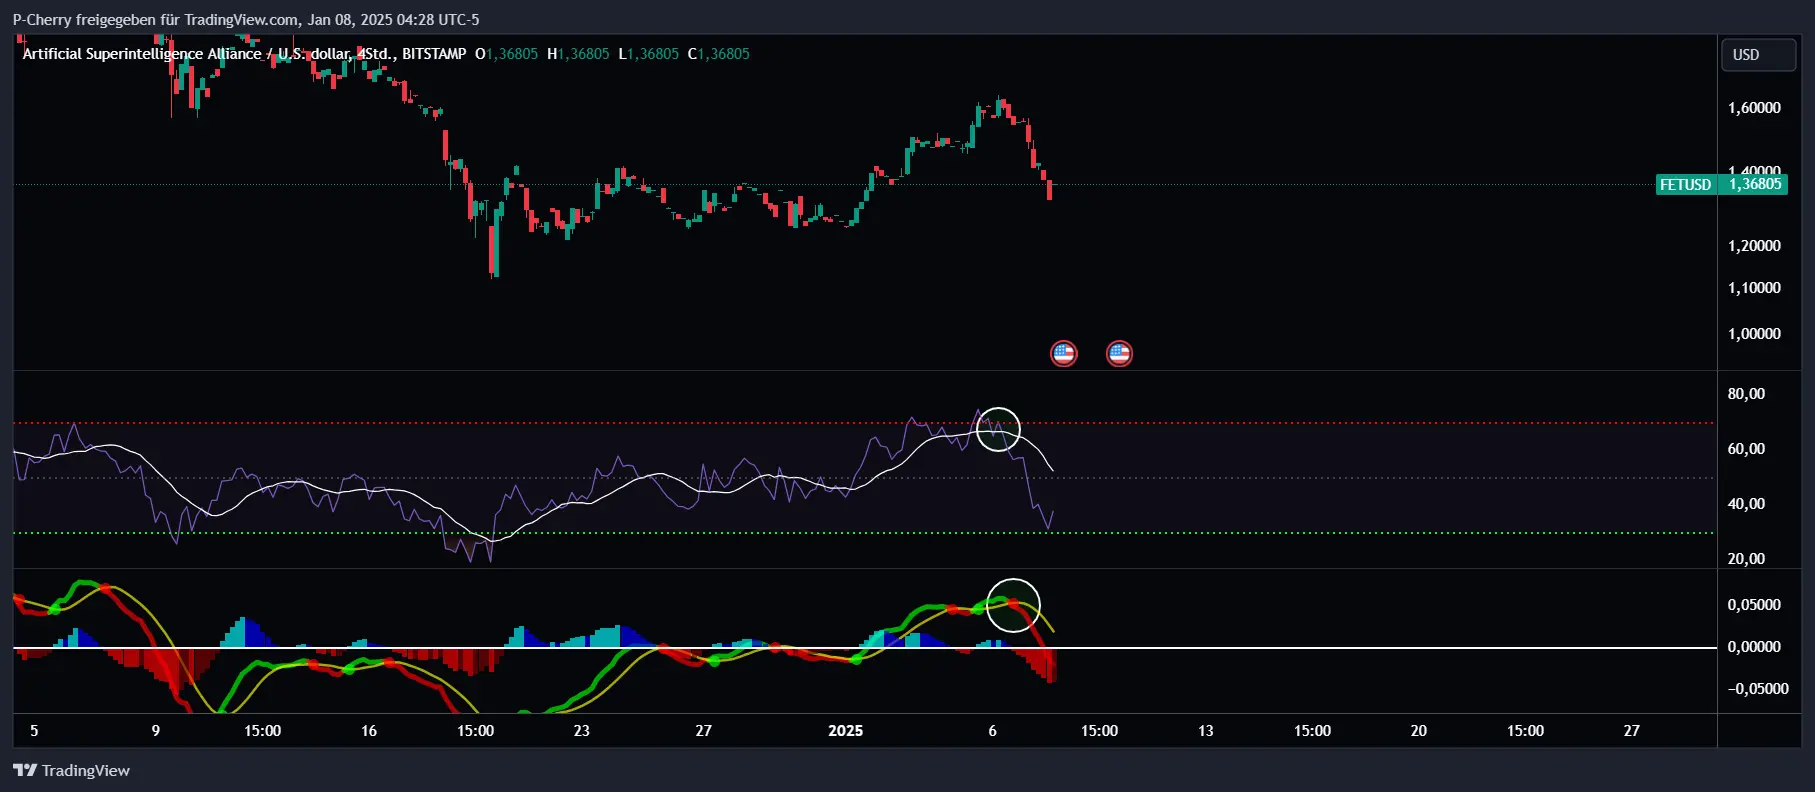1815x792 pixels.
Task: Click the second US economic event flag
Action: click(1119, 353)
